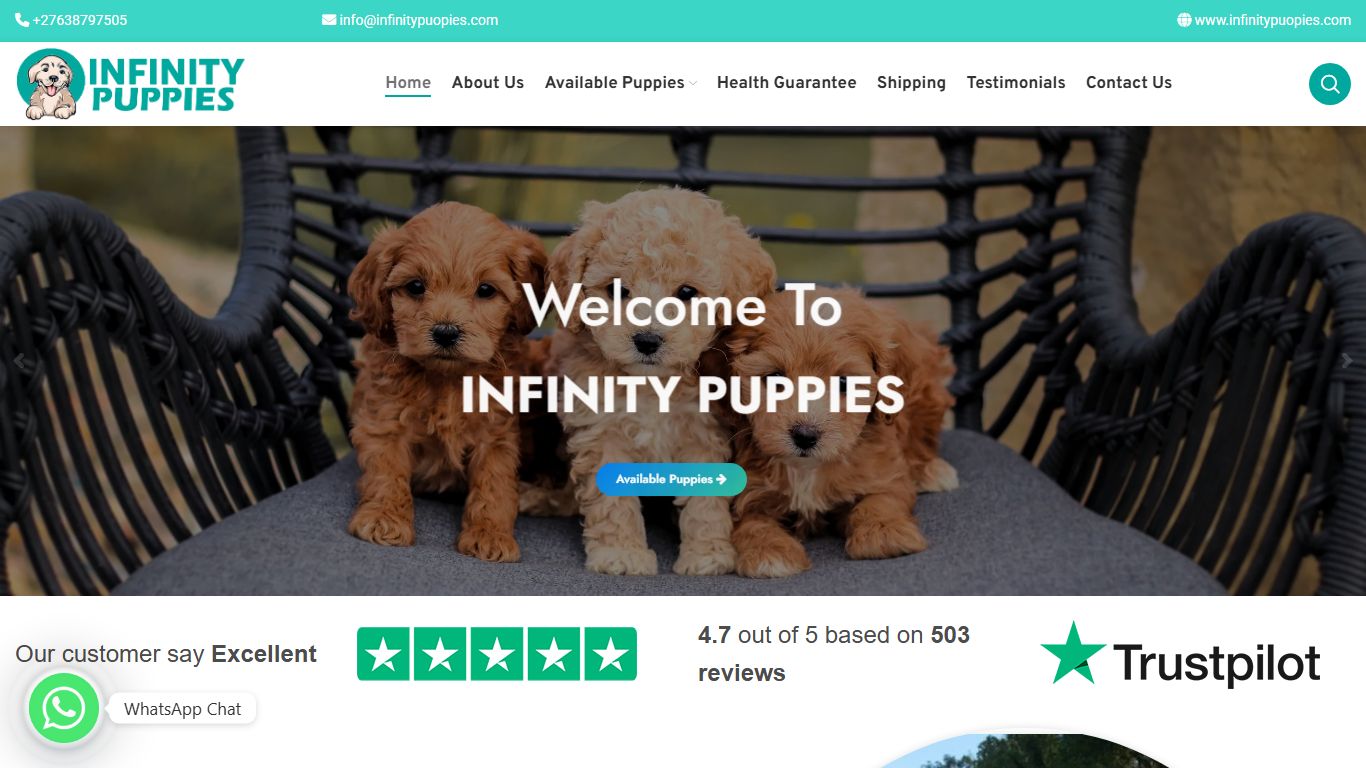Click the Infinity Puppies logo
1366x768 pixels.
coord(131,84)
